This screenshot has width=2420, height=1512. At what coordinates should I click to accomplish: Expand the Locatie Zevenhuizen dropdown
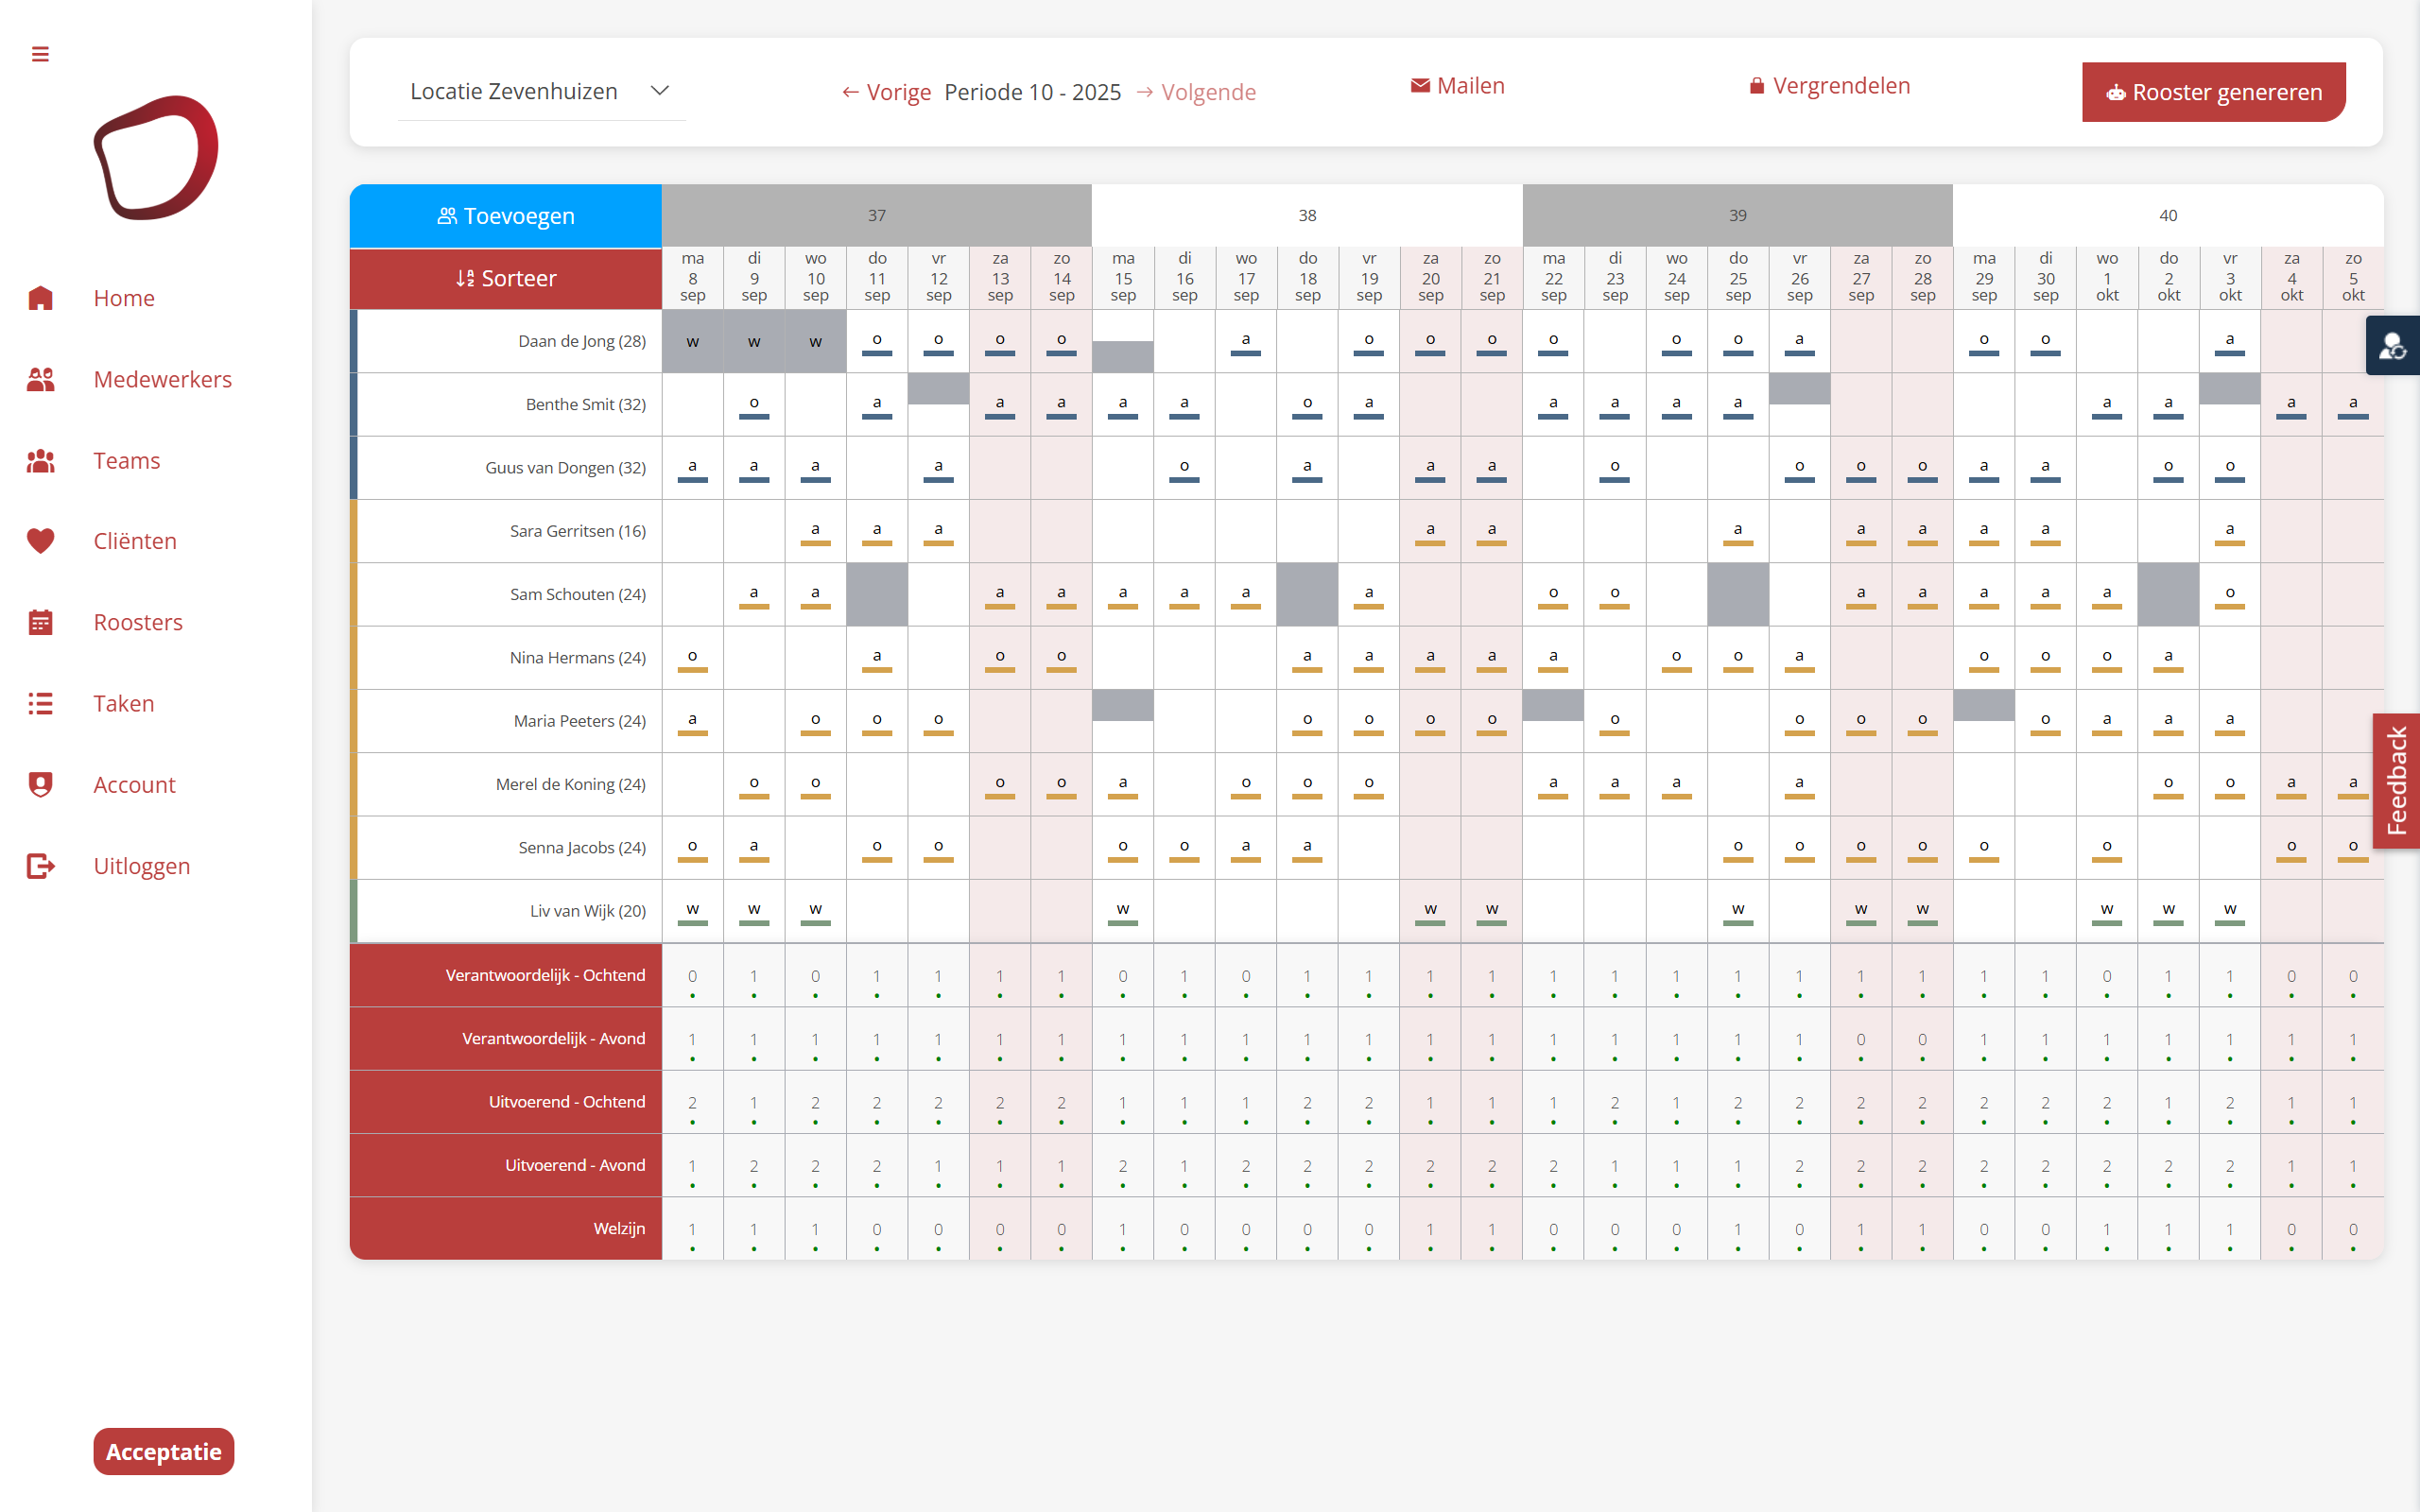541,91
